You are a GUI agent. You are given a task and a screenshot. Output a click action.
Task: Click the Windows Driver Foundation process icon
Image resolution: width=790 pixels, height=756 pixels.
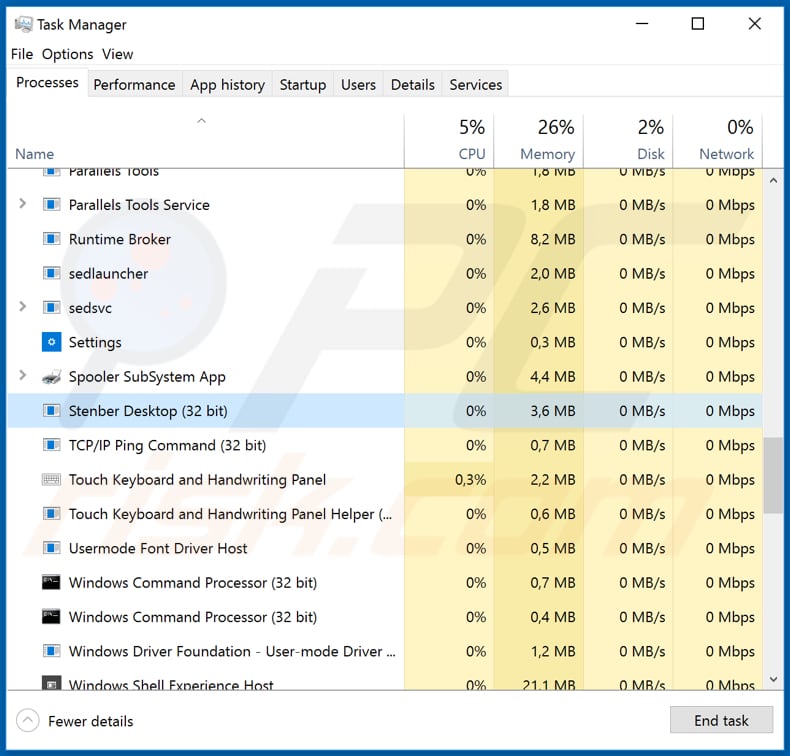tap(51, 651)
